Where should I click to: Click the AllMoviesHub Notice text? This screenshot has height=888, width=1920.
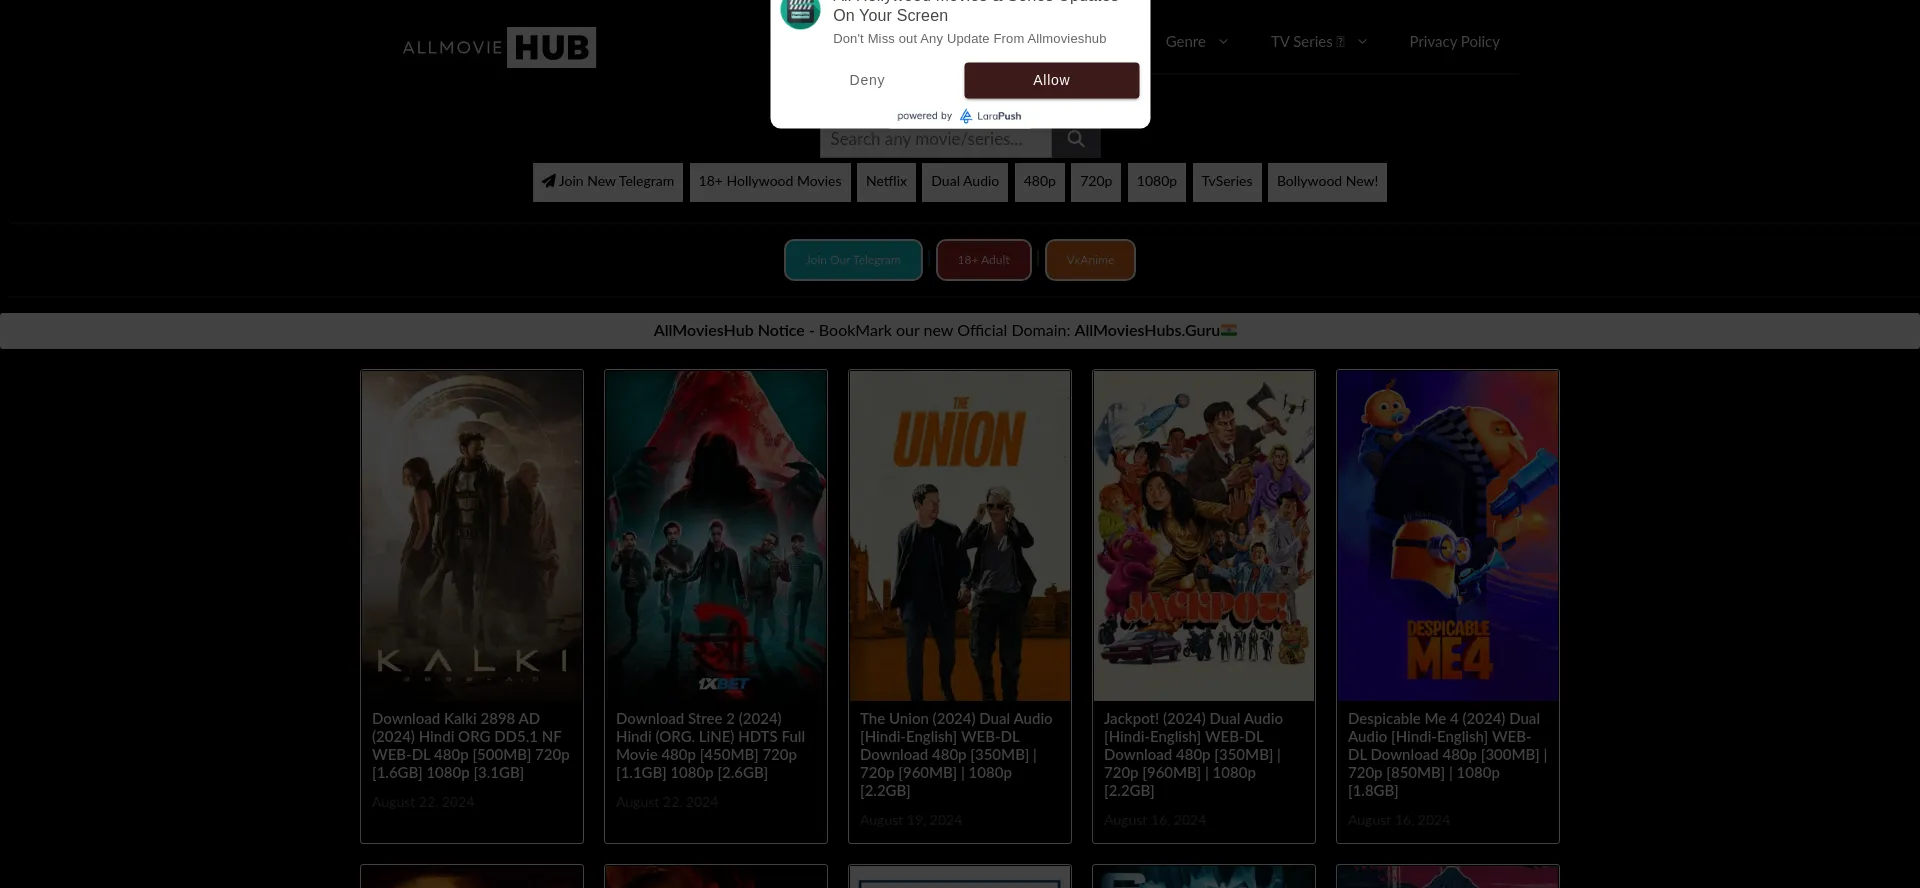pos(729,331)
